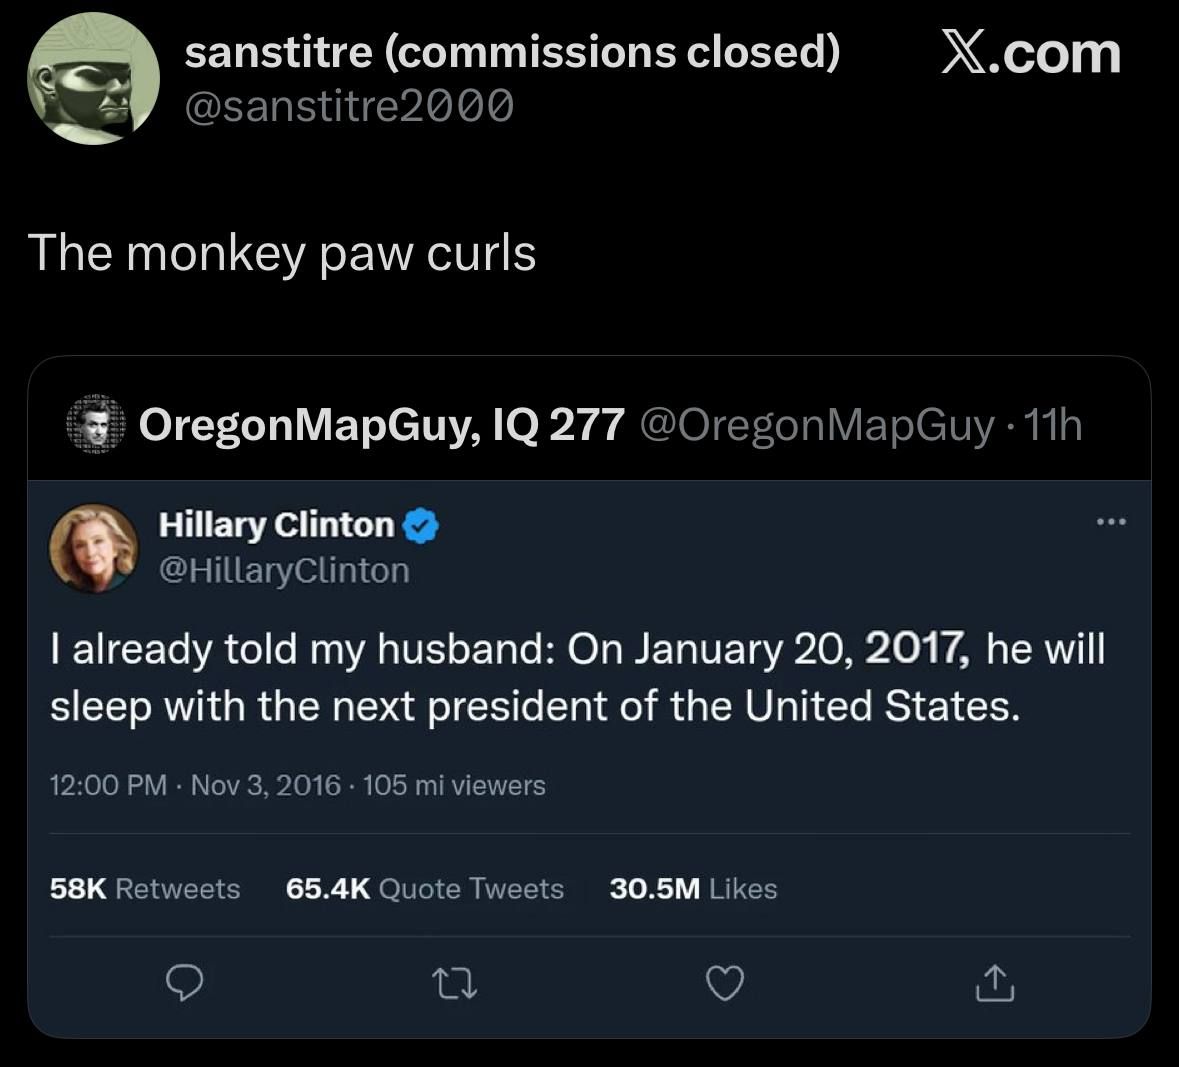Viewport: 1179px width, 1067px height.
Task: Click the reply speech bubble icon
Action: click(x=183, y=986)
